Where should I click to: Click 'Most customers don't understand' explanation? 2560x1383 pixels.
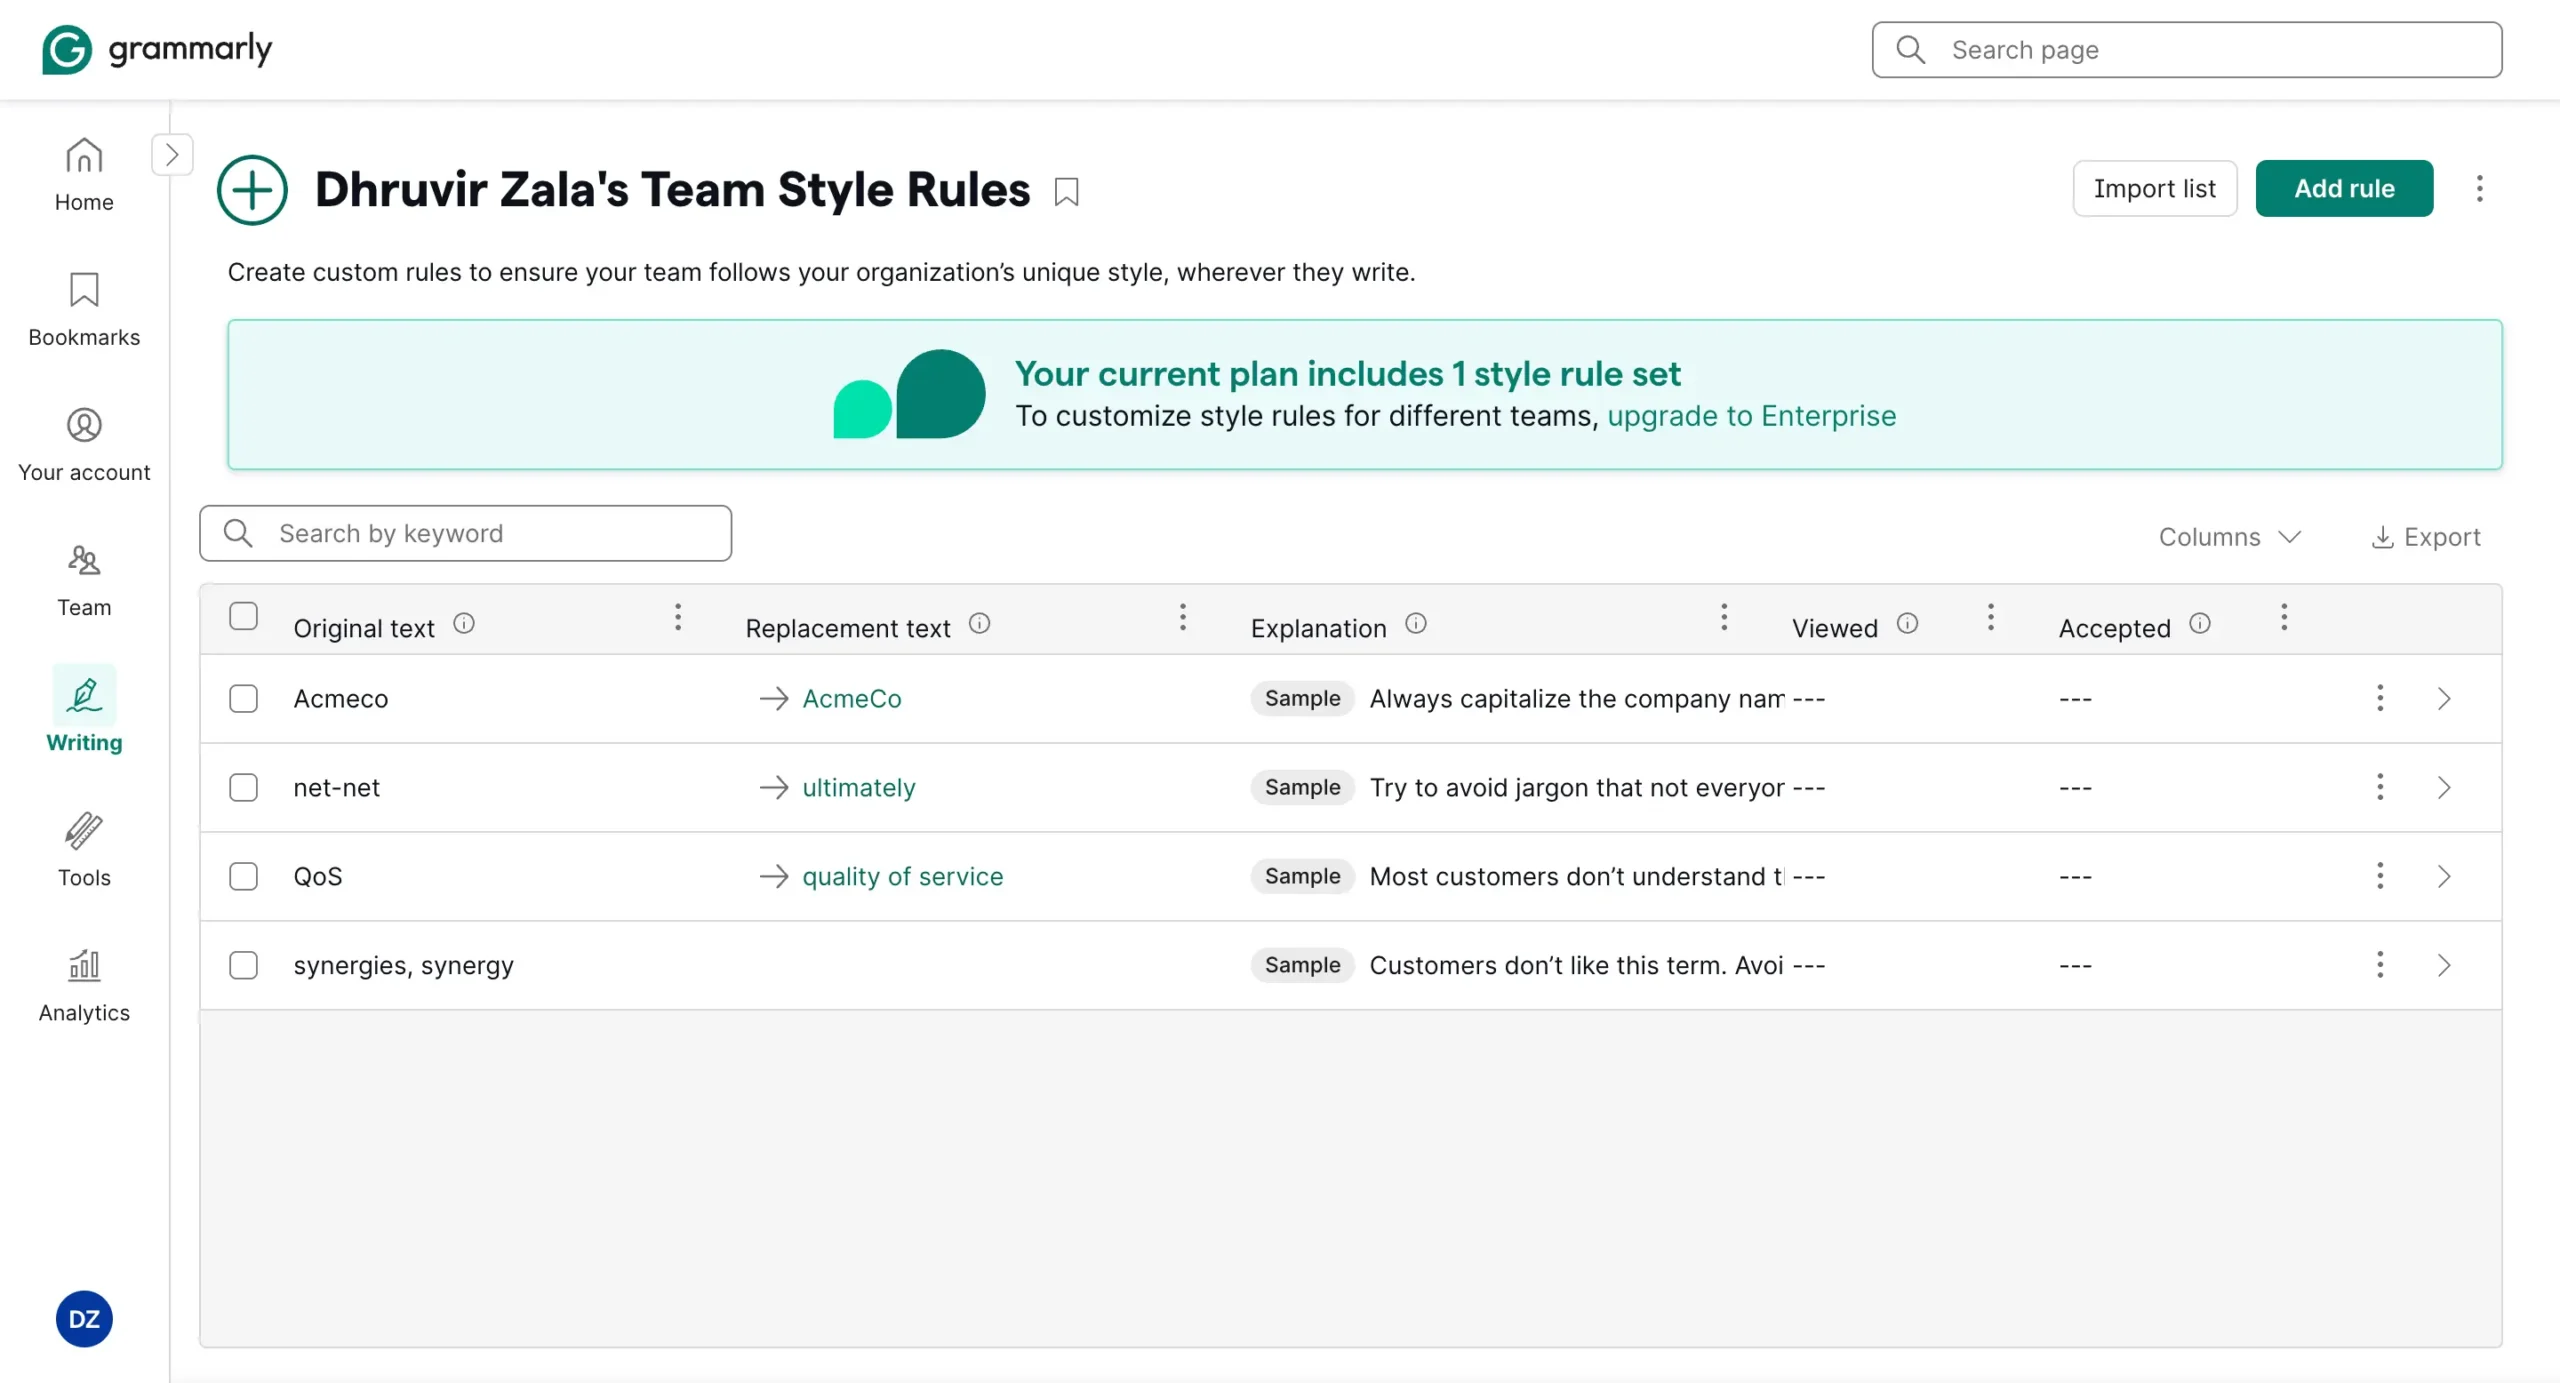pos(1577,876)
